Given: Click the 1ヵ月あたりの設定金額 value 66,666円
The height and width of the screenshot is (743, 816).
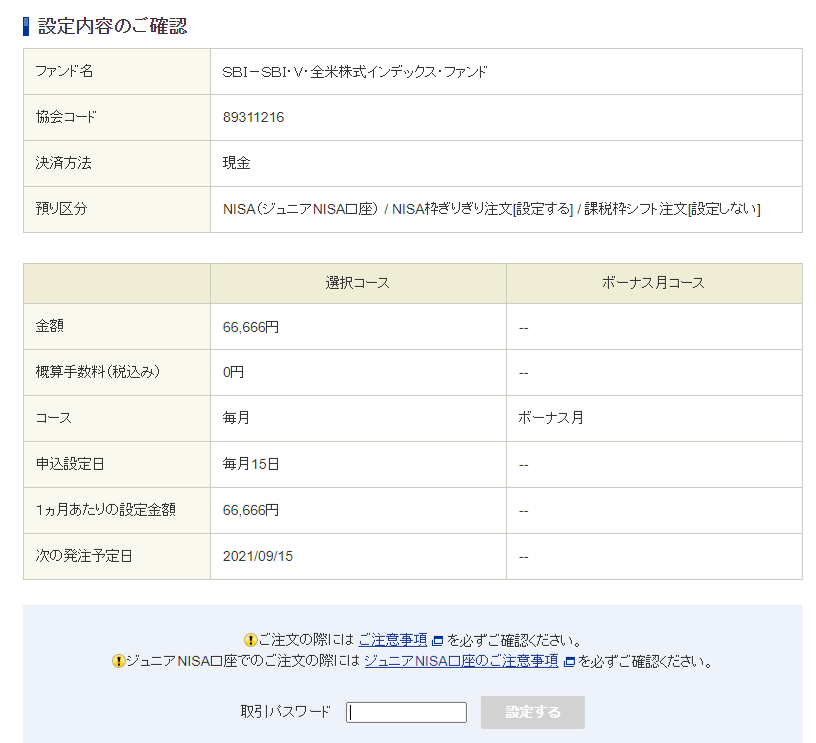Looking at the screenshot, I should (x=251, y=510).
